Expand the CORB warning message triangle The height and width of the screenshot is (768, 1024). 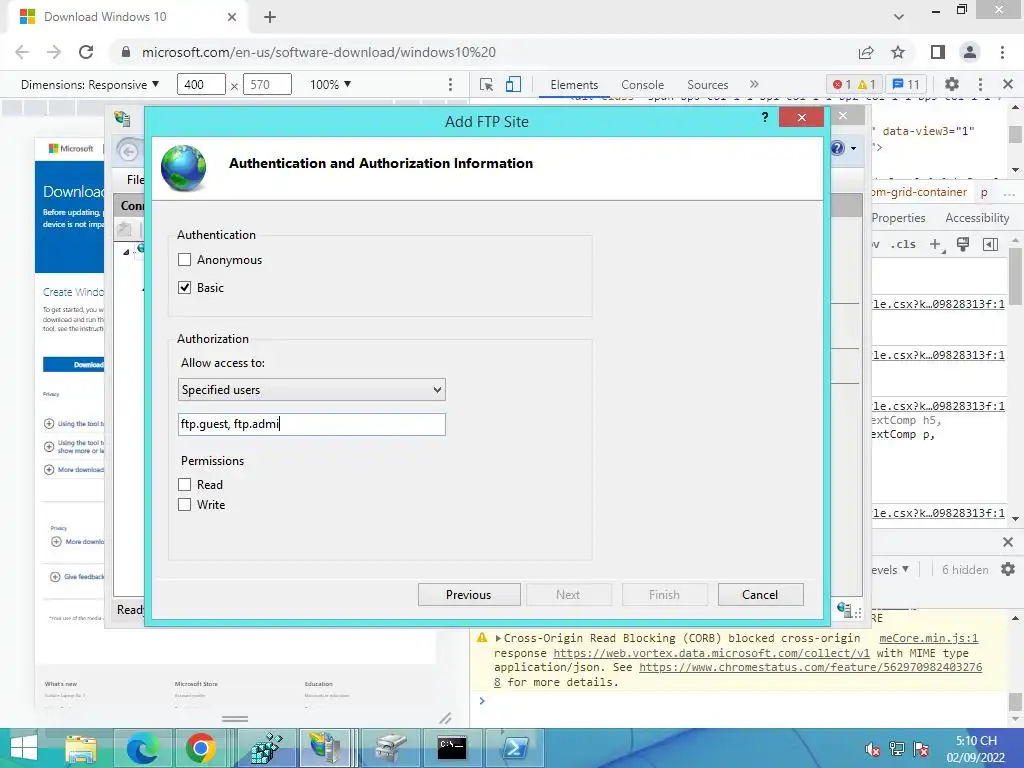[498, 638]
